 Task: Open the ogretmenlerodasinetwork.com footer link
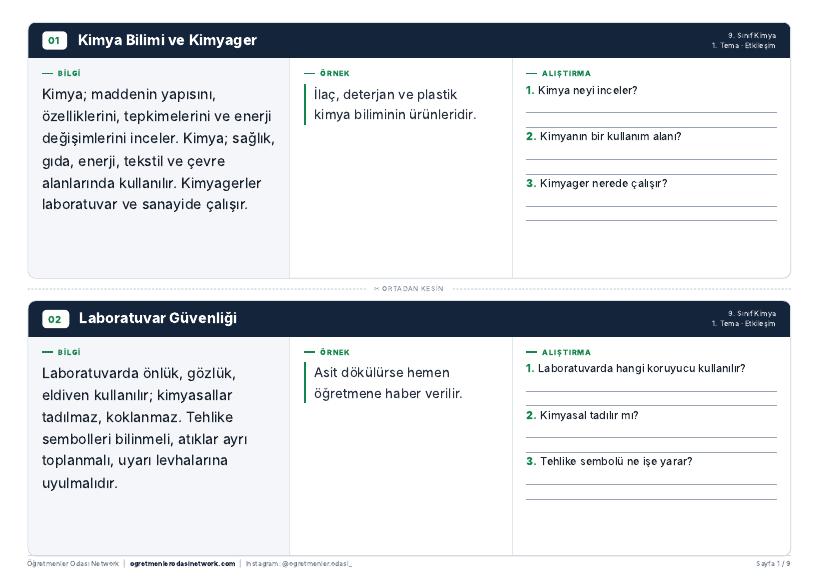click(182, 564)
